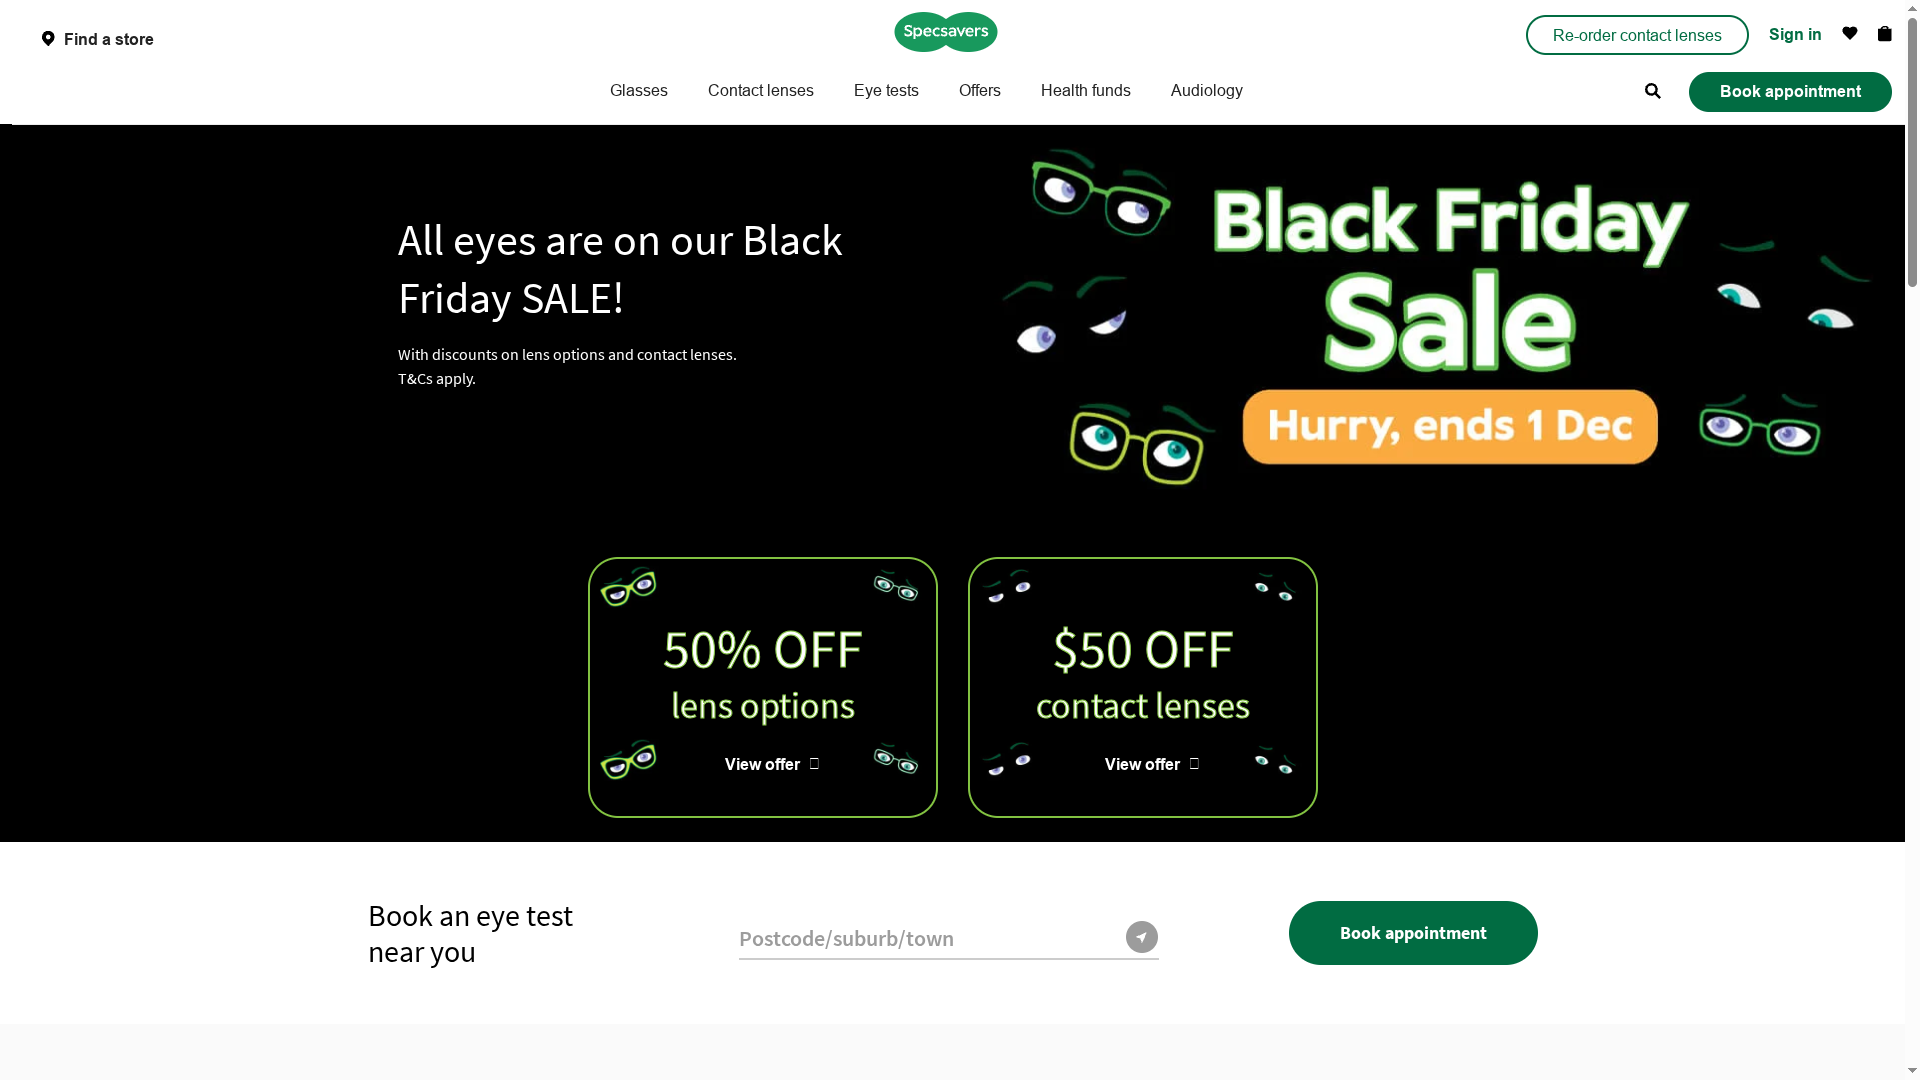The width and height of the screenshot is (1920, 1080).
Task: Click the arrow next to 50% OFF View offer
Action: (x=814, y=763)
